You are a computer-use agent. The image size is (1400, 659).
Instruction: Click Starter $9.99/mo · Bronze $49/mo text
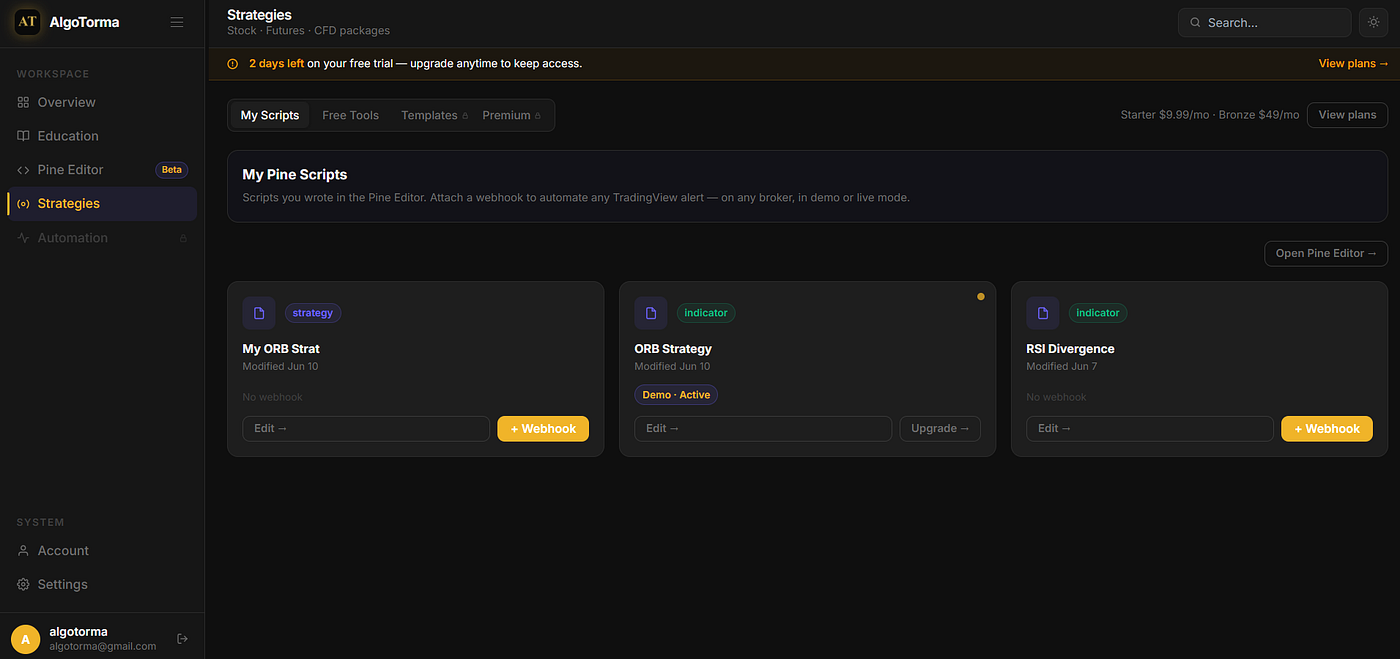coord(1210,115)
